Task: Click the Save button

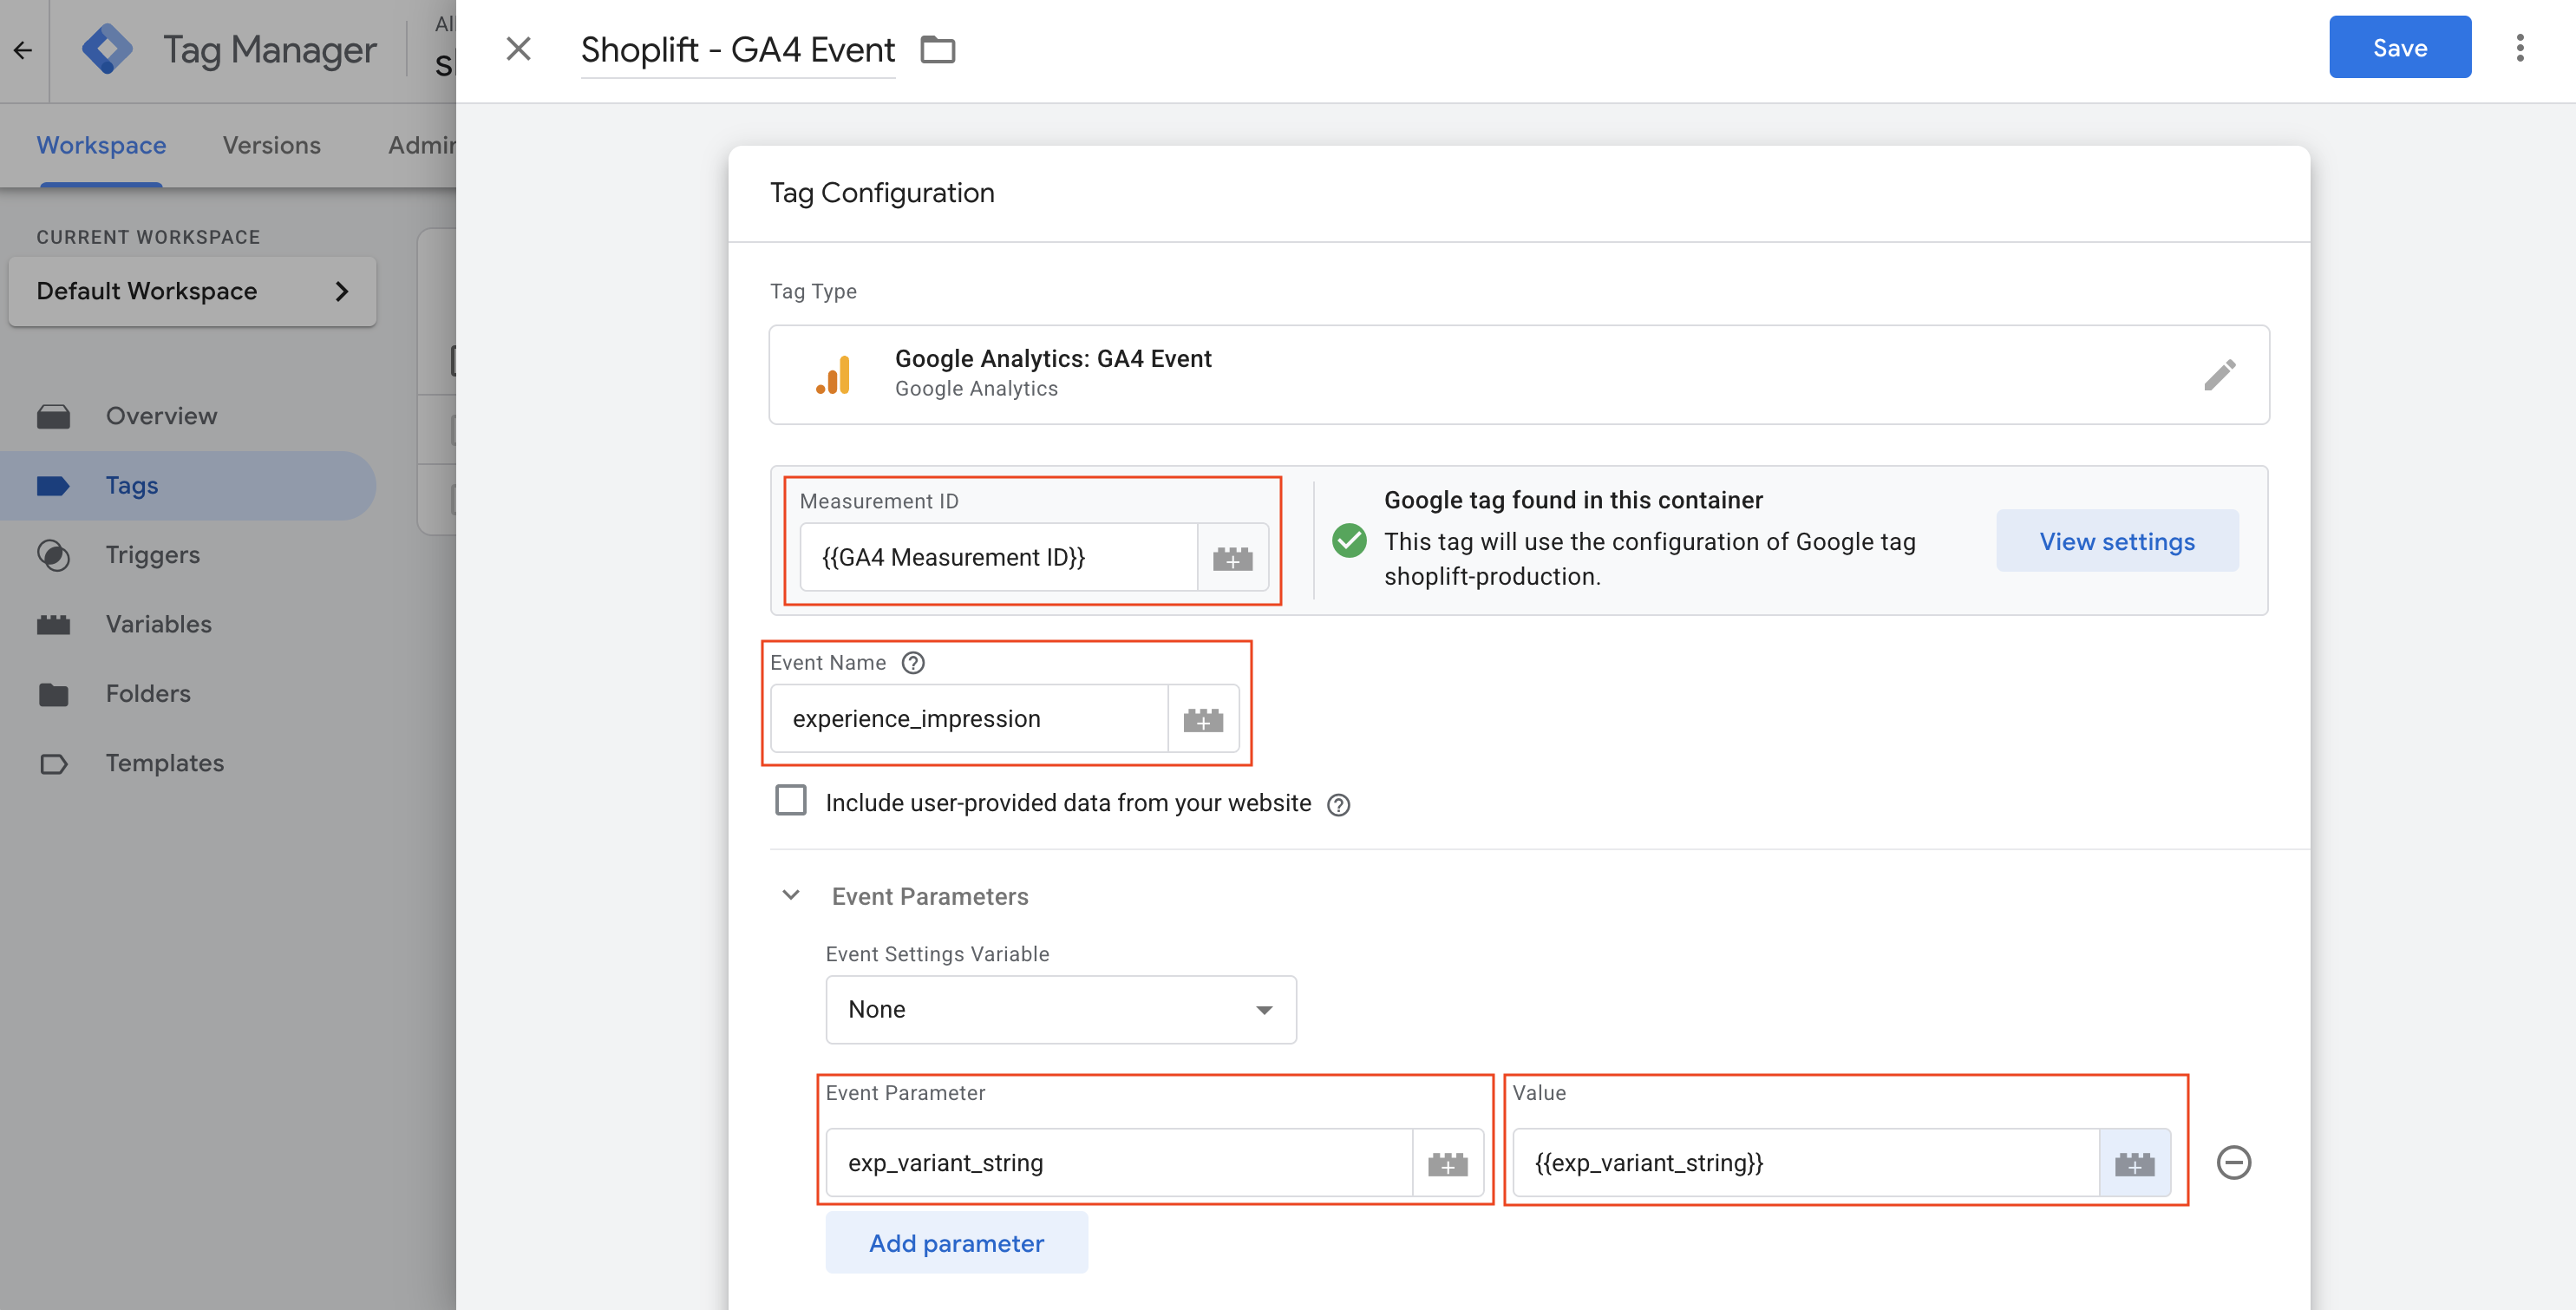Action: point(2398,47)
